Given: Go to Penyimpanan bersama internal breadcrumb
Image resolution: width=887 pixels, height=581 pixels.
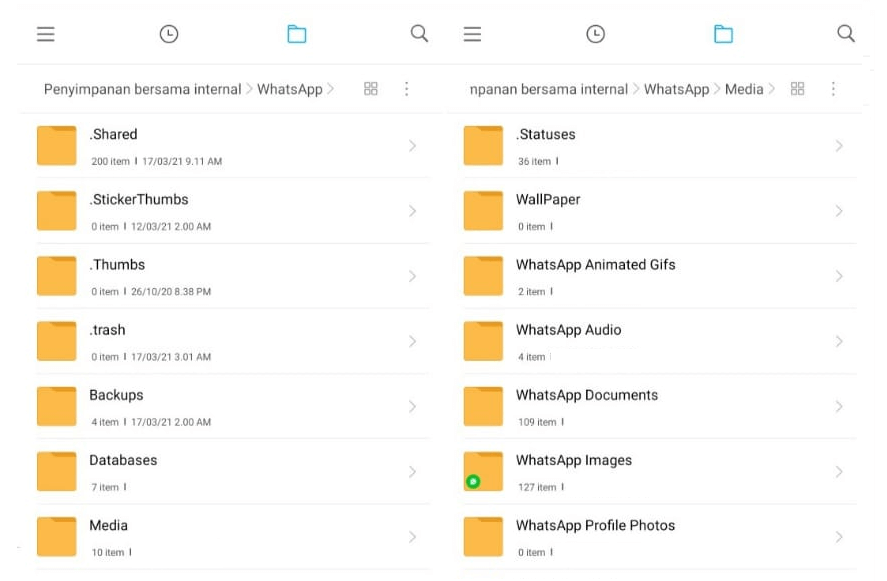Looking at the screenshot, I should click(143, 89).
